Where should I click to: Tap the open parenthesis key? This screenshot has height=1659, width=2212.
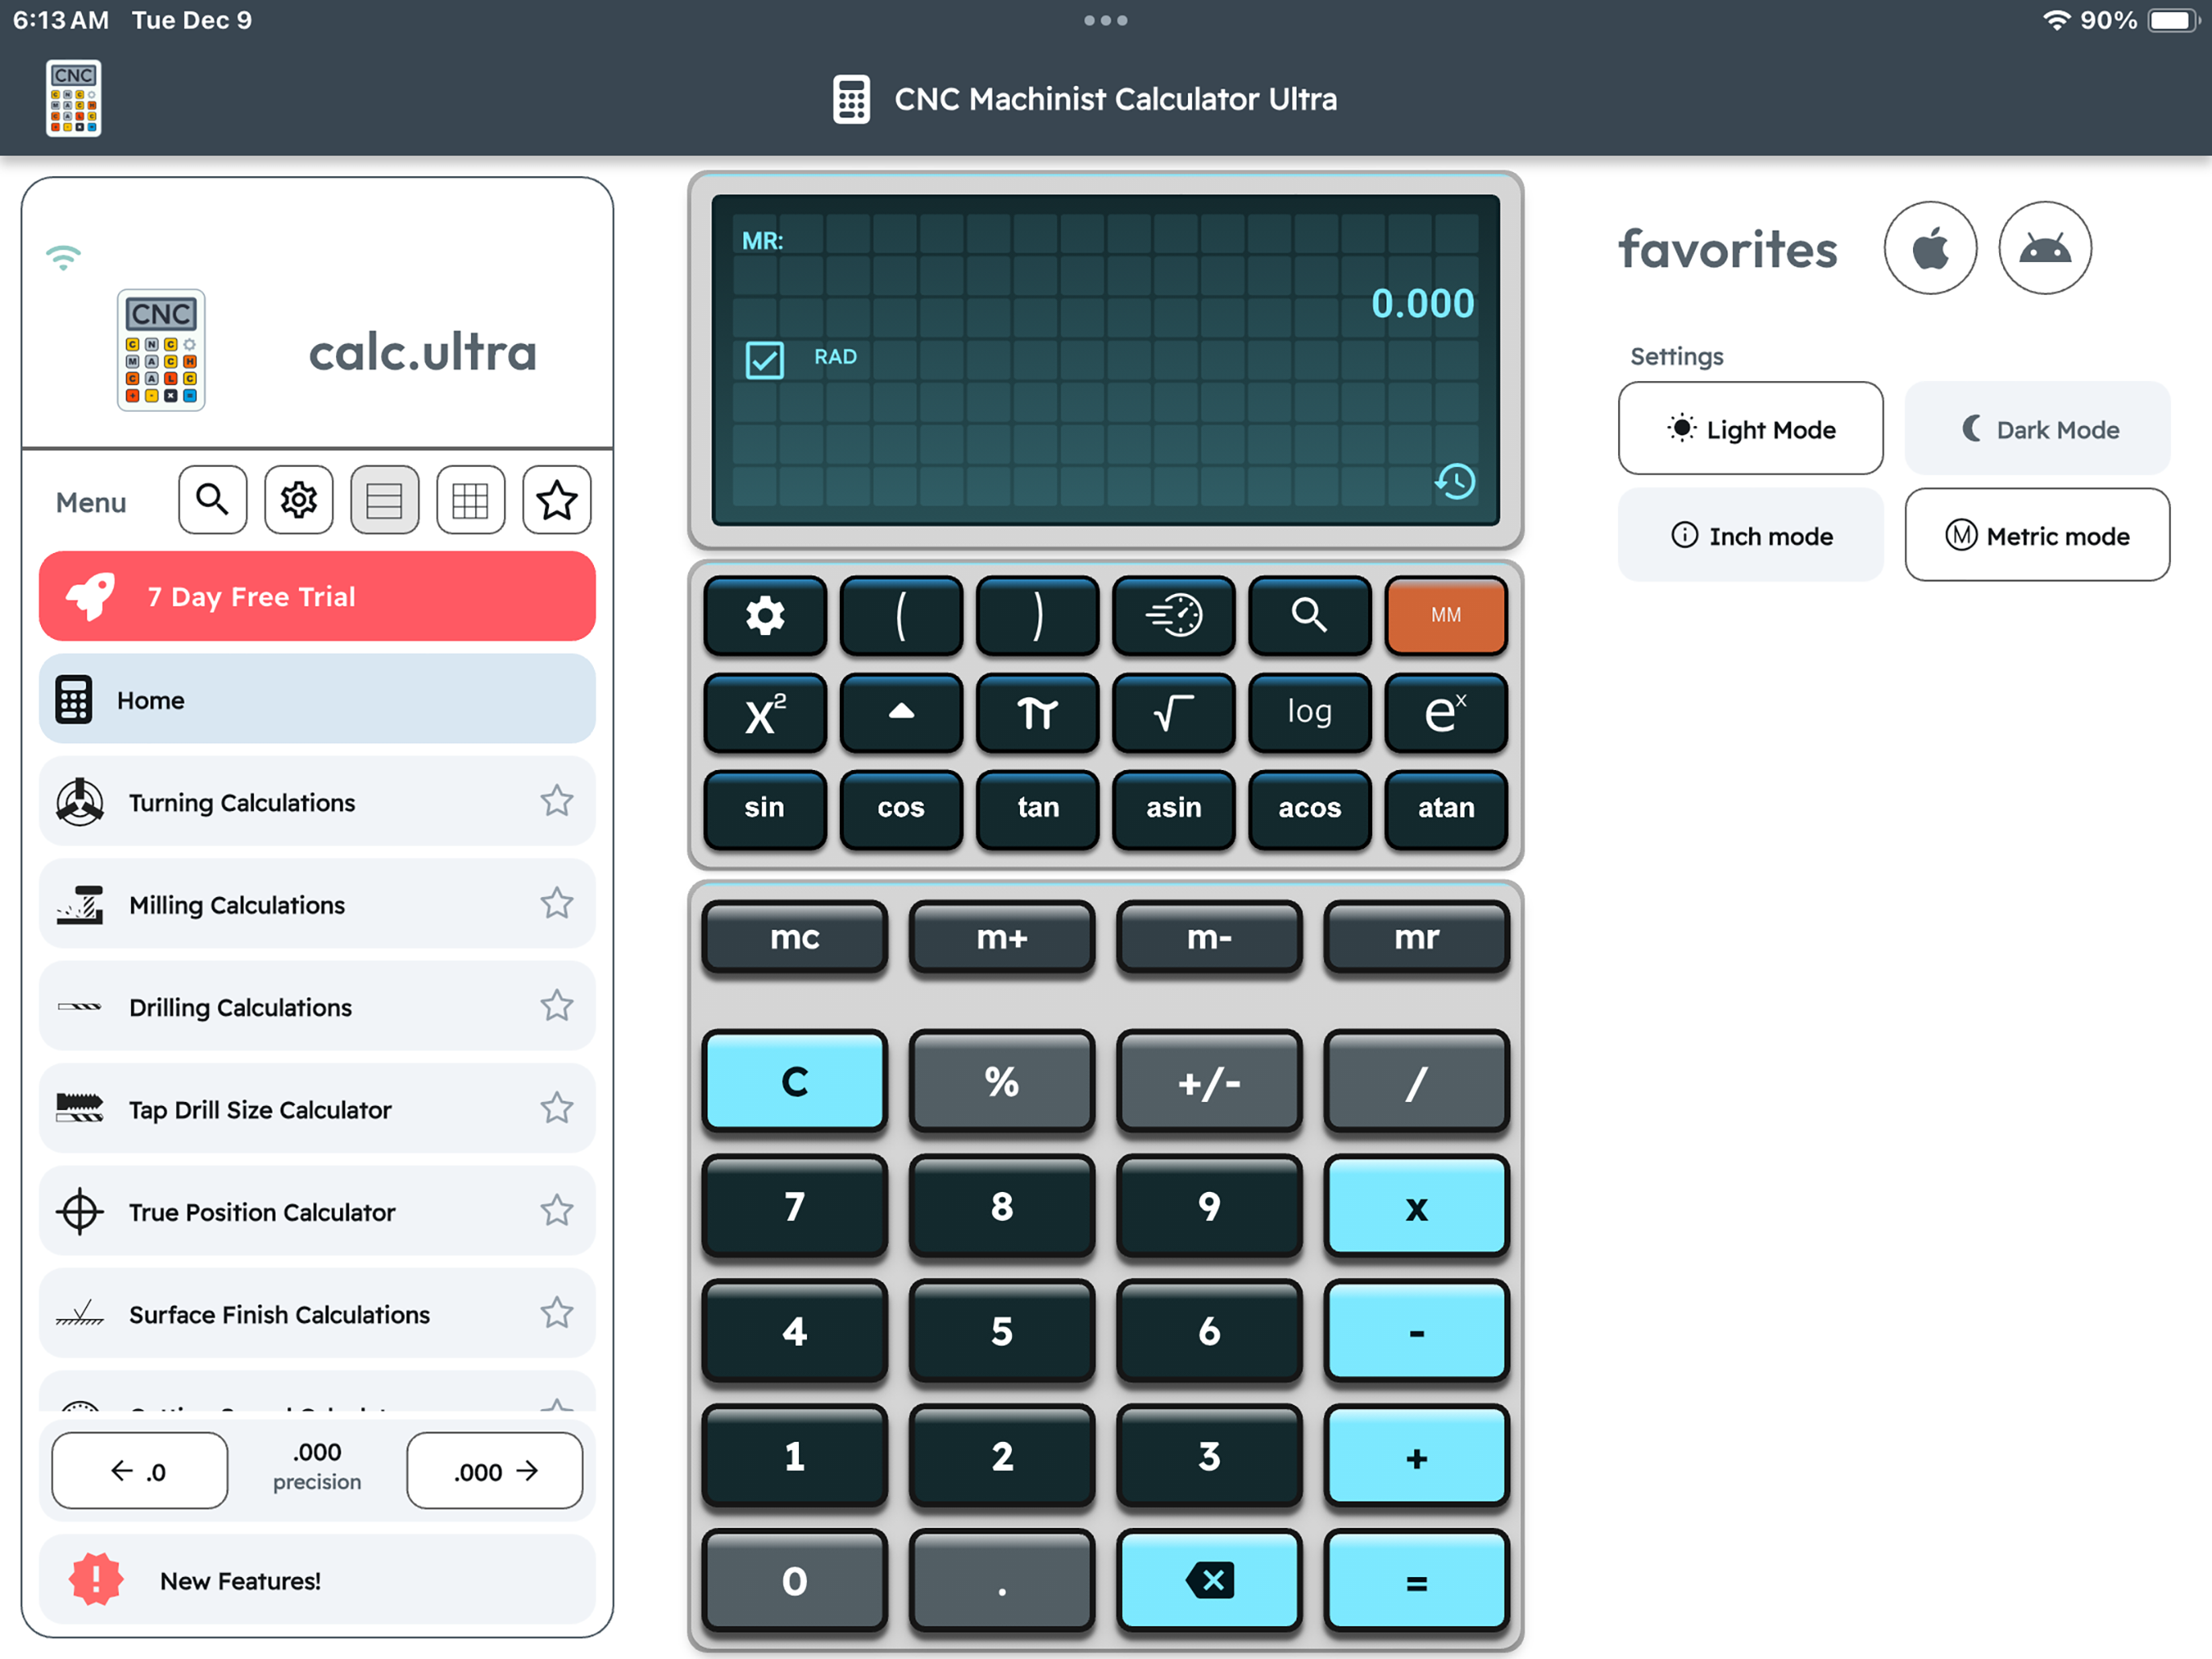click(x=901, y=615)
